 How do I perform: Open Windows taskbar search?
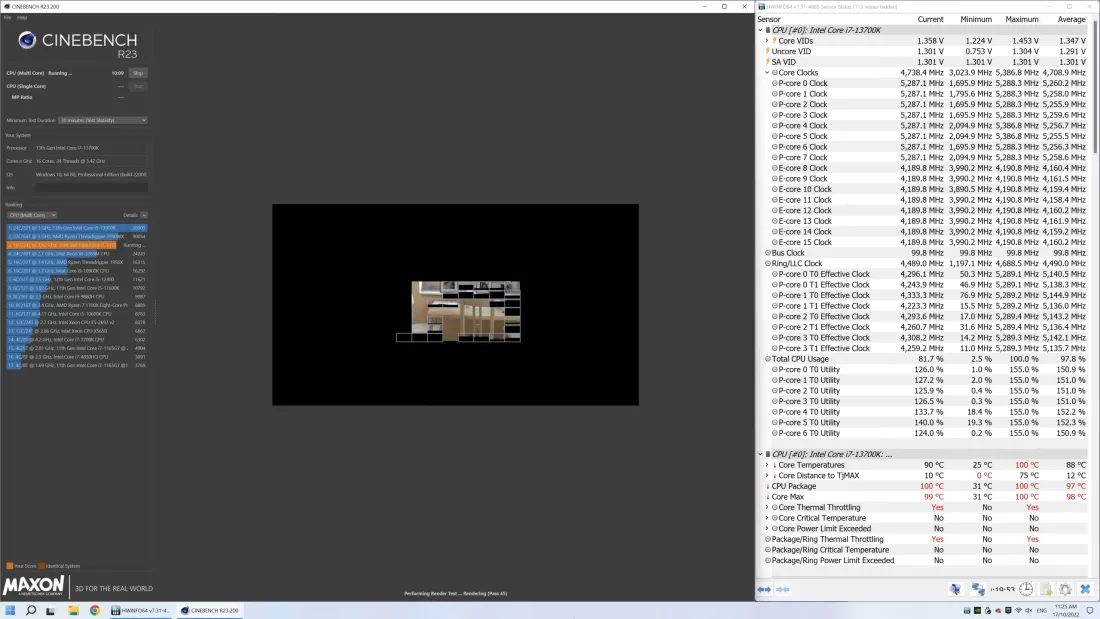30,611
